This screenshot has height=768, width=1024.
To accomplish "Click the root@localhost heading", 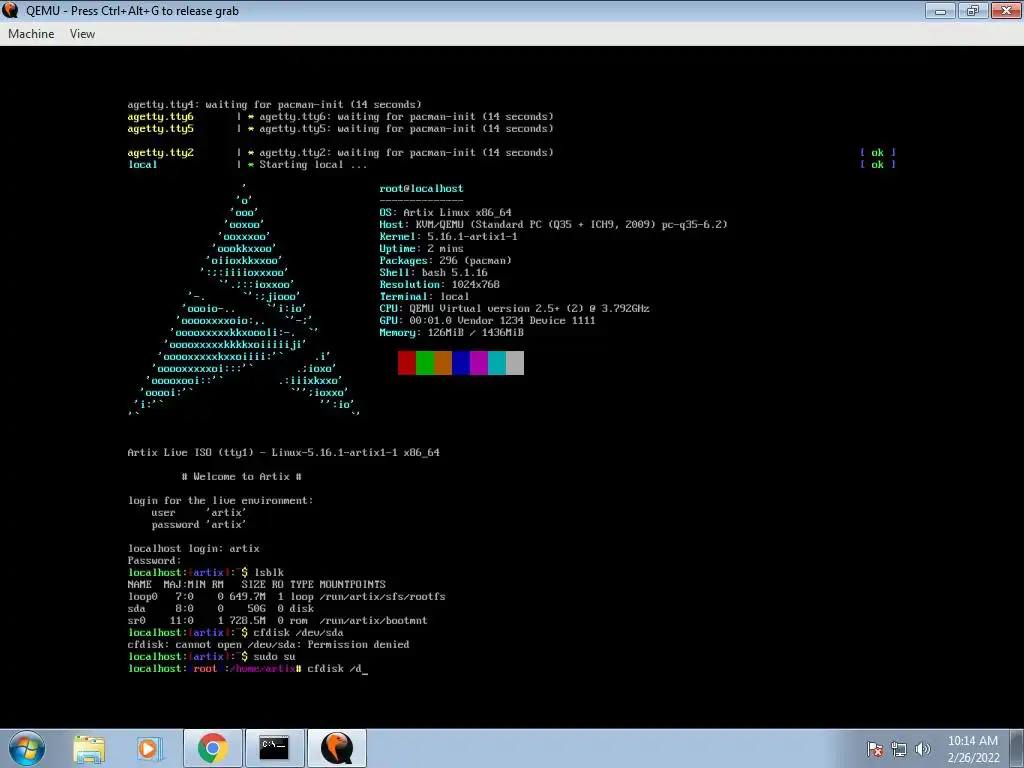I will click(421, 189).
